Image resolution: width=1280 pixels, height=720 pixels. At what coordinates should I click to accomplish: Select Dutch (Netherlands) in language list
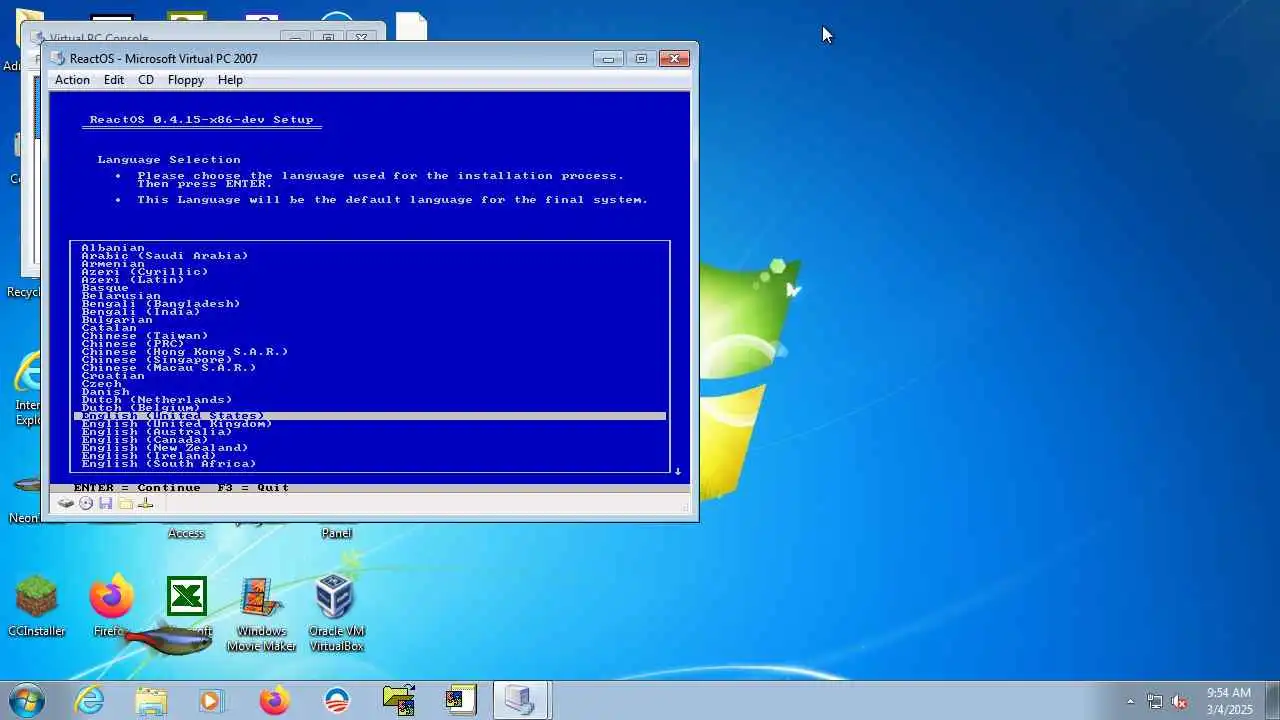[x=157, y=400]
